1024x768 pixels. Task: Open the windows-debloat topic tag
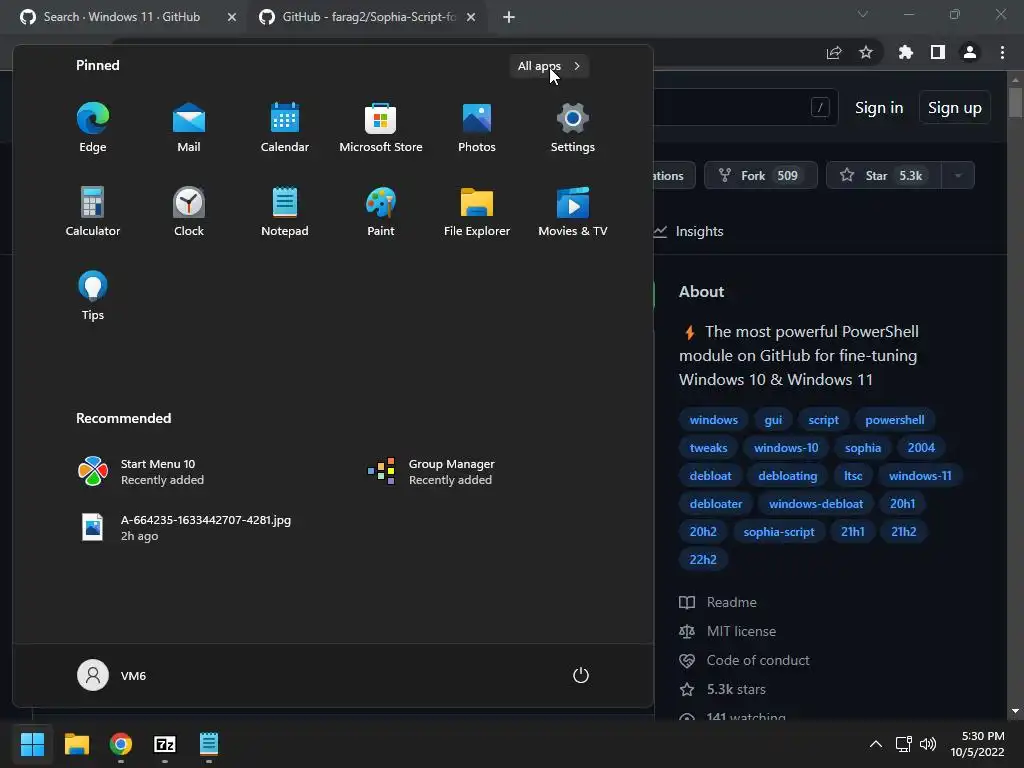816,504
